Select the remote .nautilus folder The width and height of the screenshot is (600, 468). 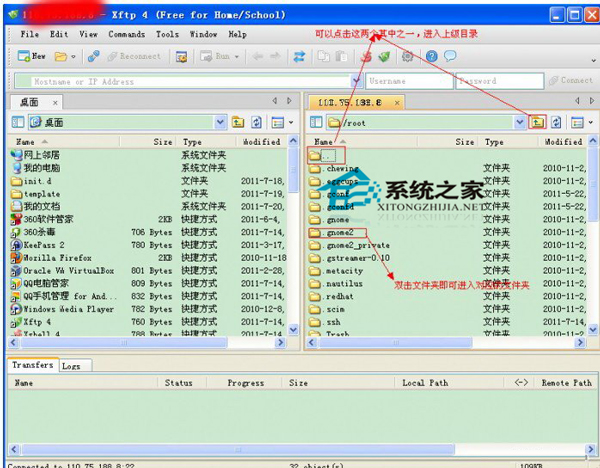[x=335, y=284]
